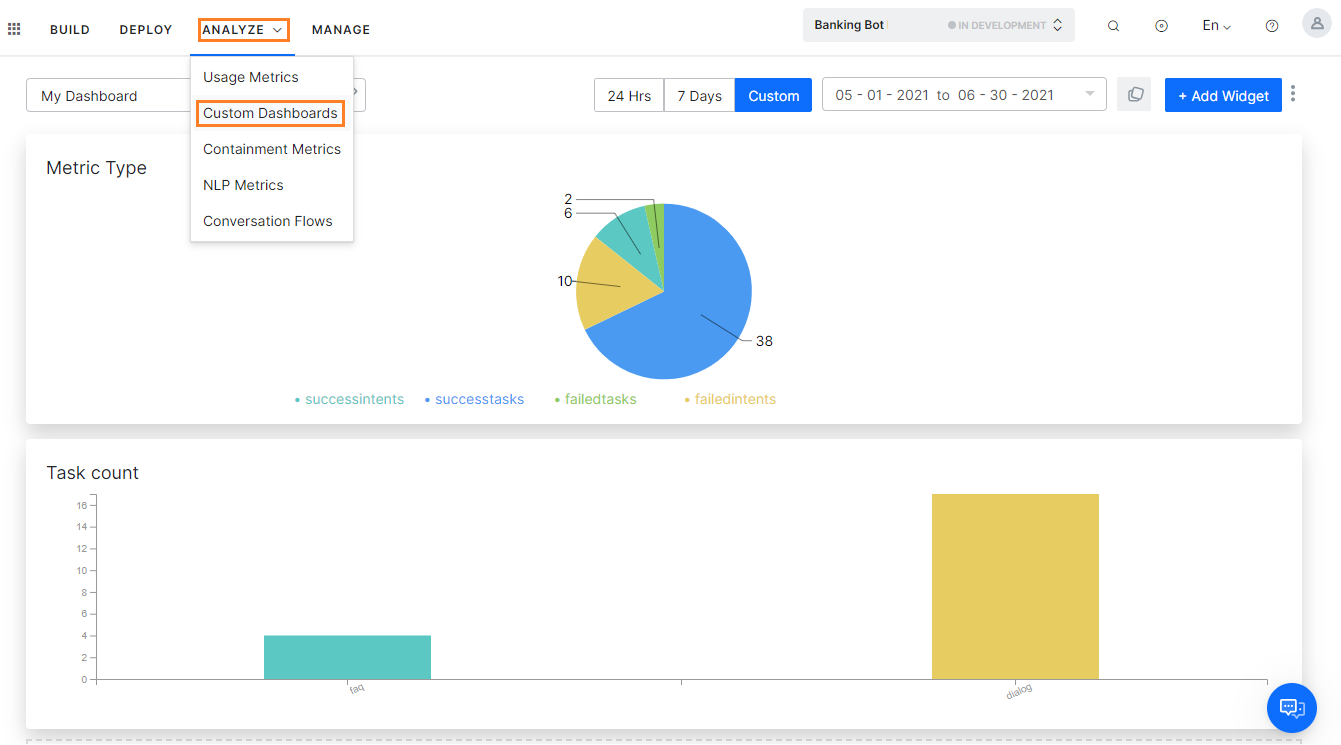The width and height of the screenshot is (1341, 745).
Task: Click the Add Widget button
Action: click(x=1222, y=94)
